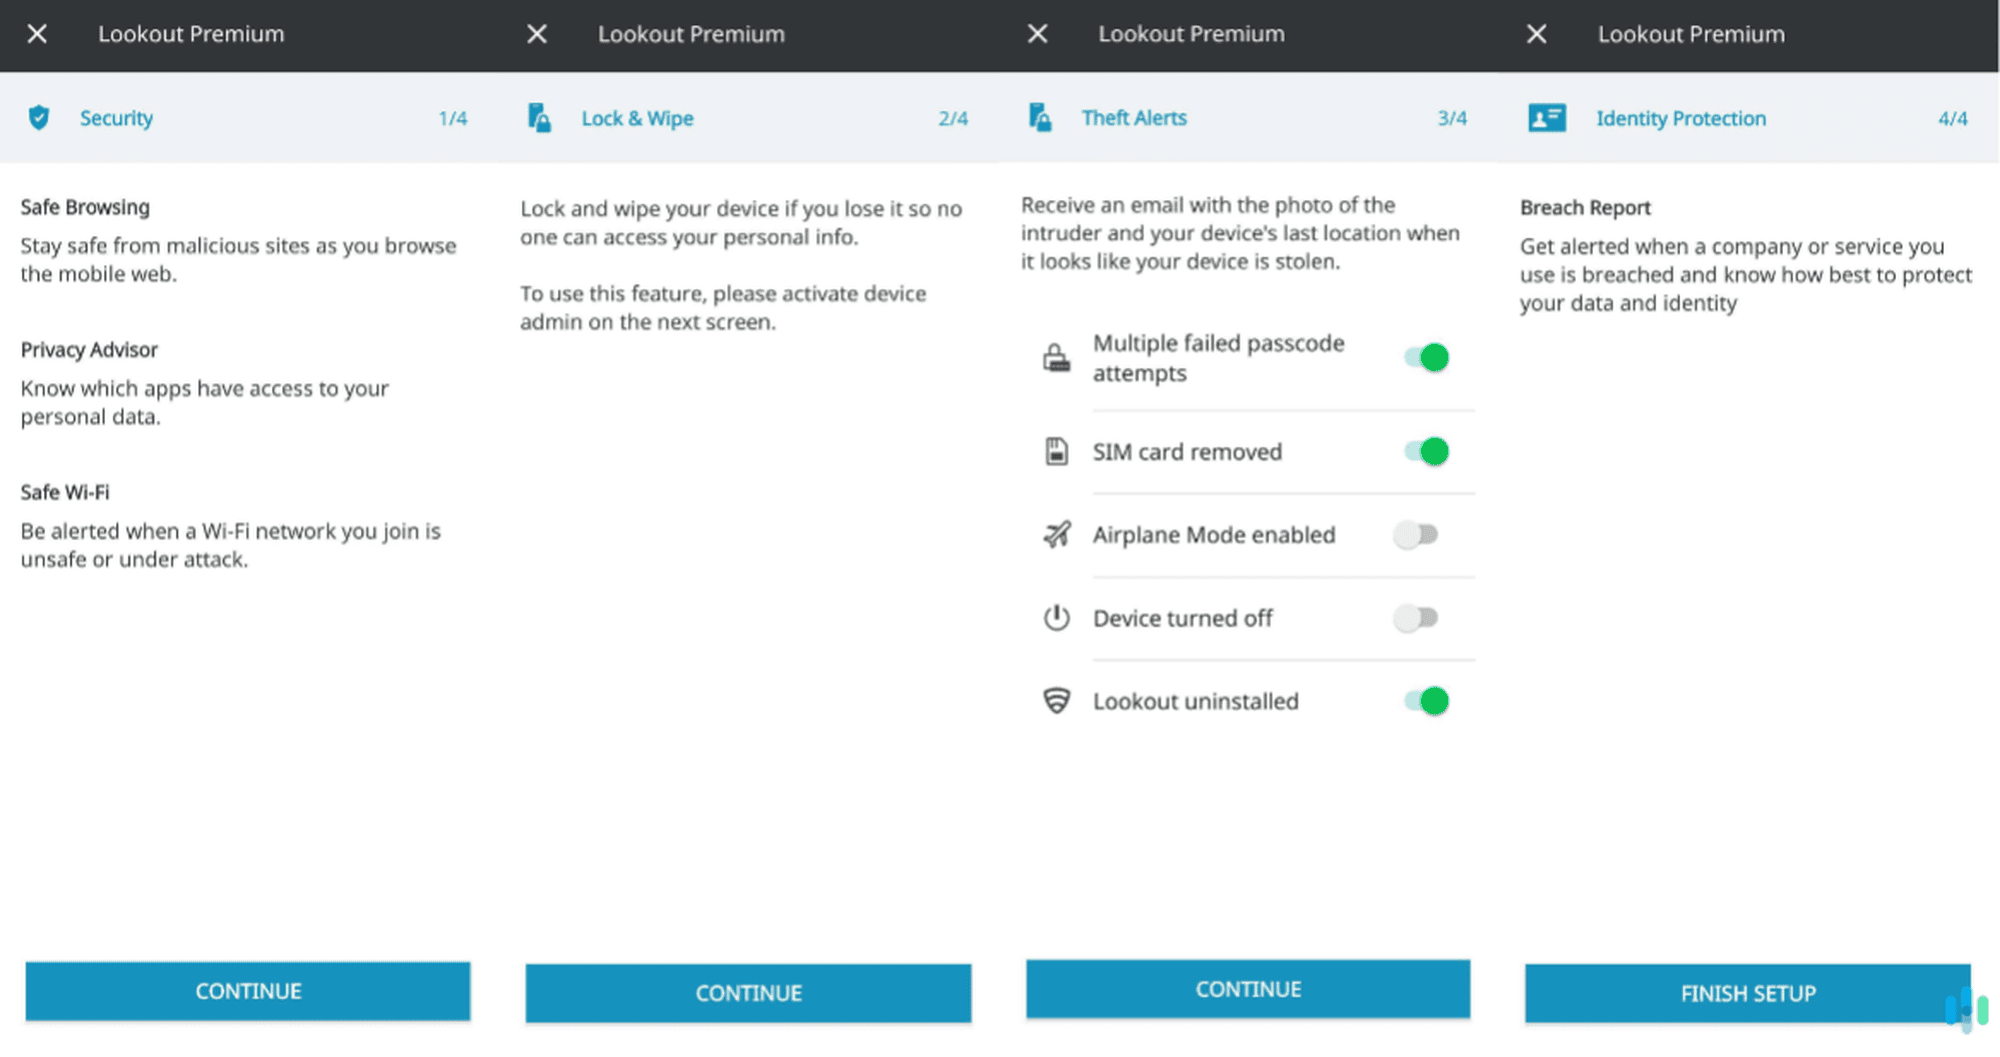The height and width of the screenshot is (1057, 2000).
Task: Select the Theft Alerts lock icon
Action: pos(1041,118)
